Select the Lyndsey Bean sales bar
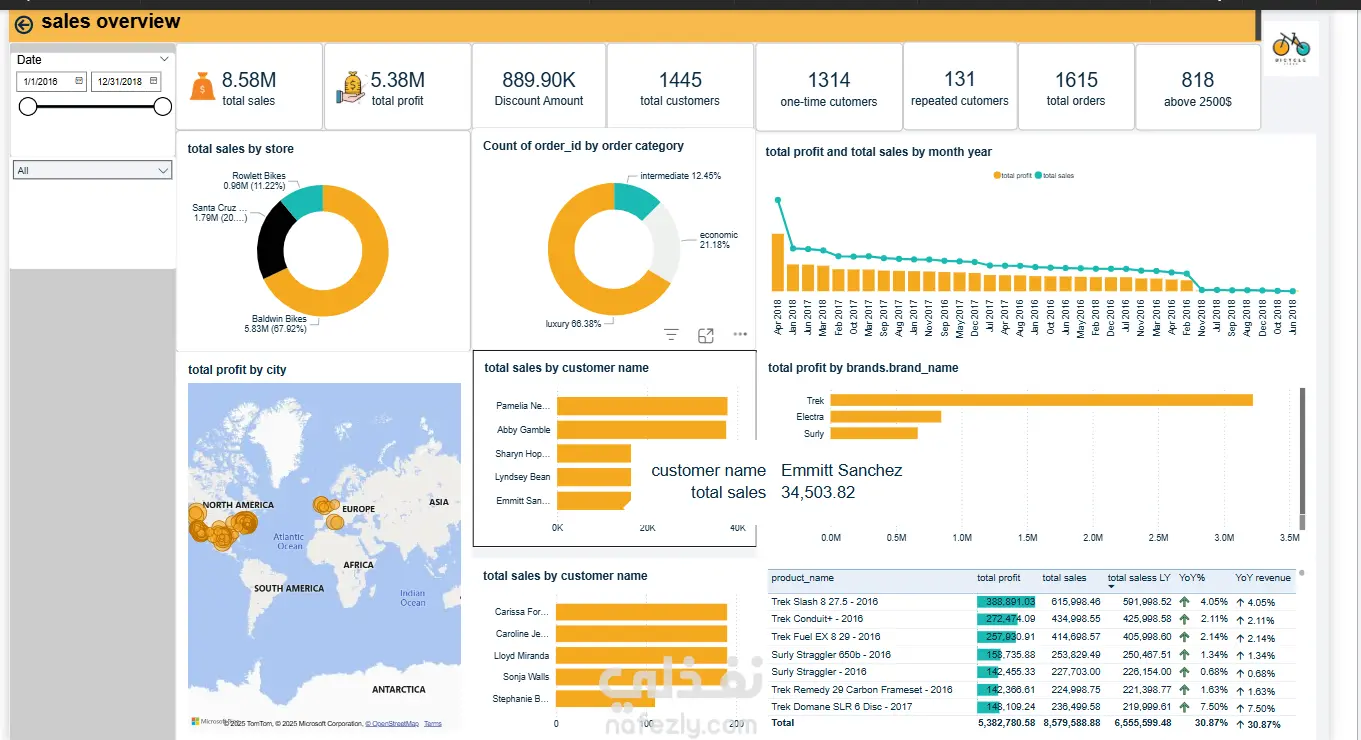The width and height of the screenshot is (1361, 740). tap(594, 477)
